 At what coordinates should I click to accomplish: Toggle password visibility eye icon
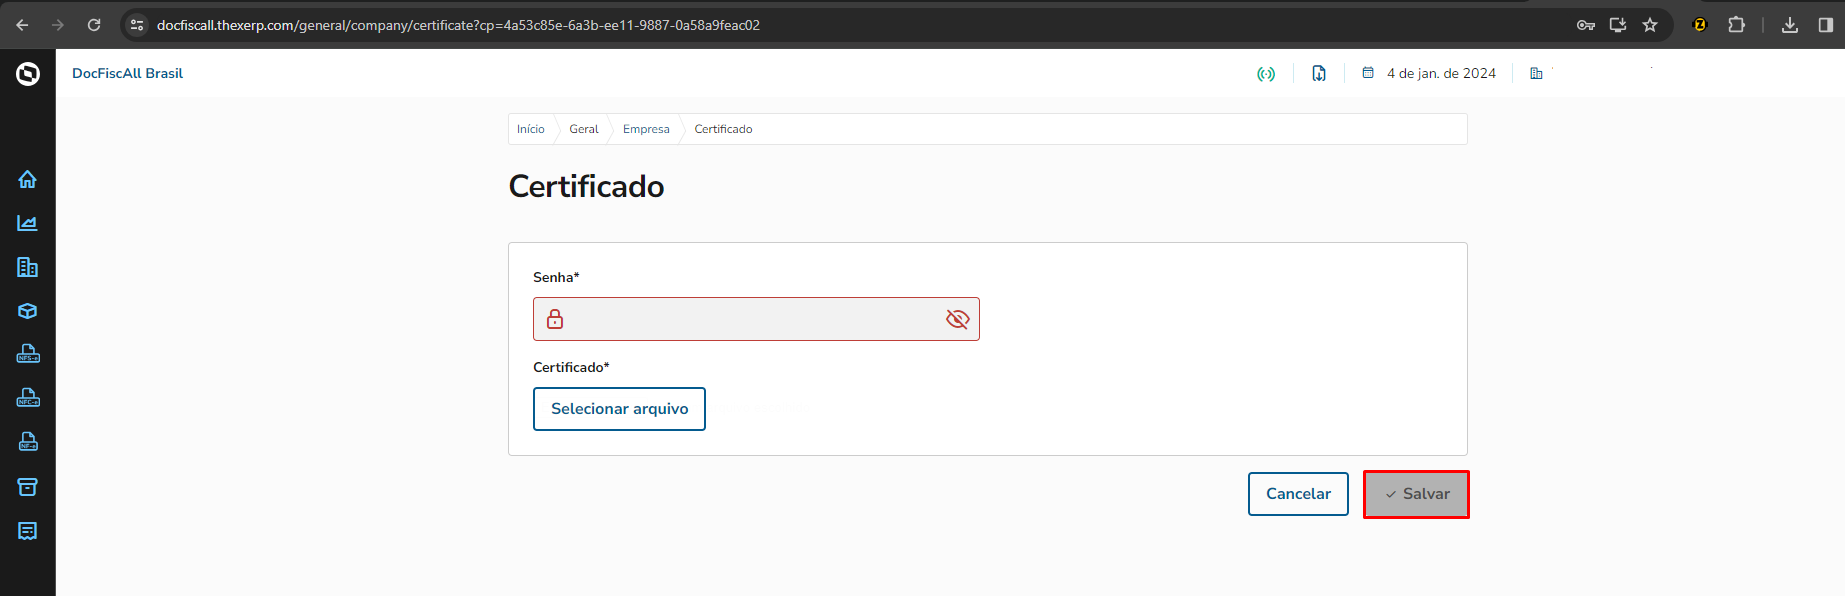[957, 319]
